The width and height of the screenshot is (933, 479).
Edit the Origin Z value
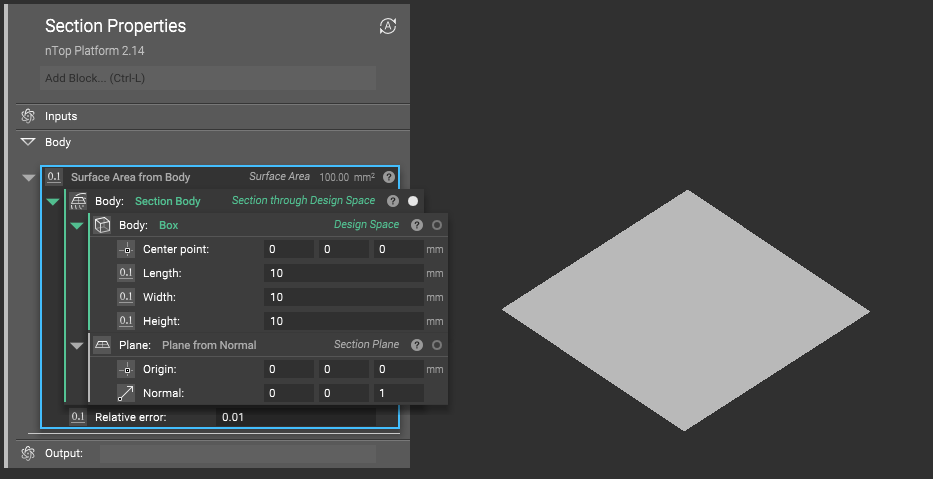(399, 369)
